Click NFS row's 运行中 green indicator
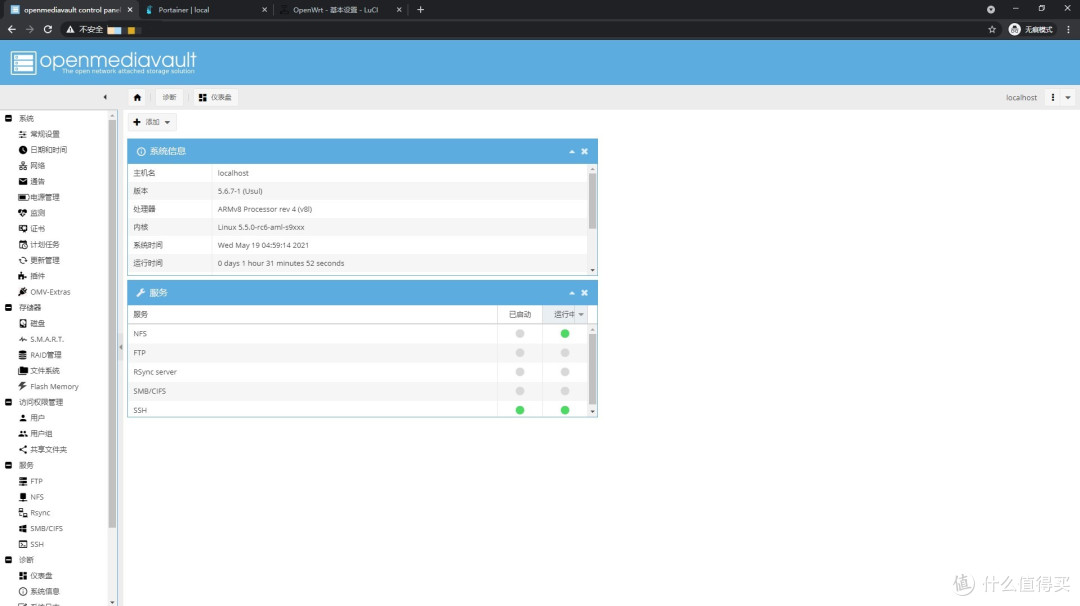This screenshot has height=606, width=1080. 565,334
